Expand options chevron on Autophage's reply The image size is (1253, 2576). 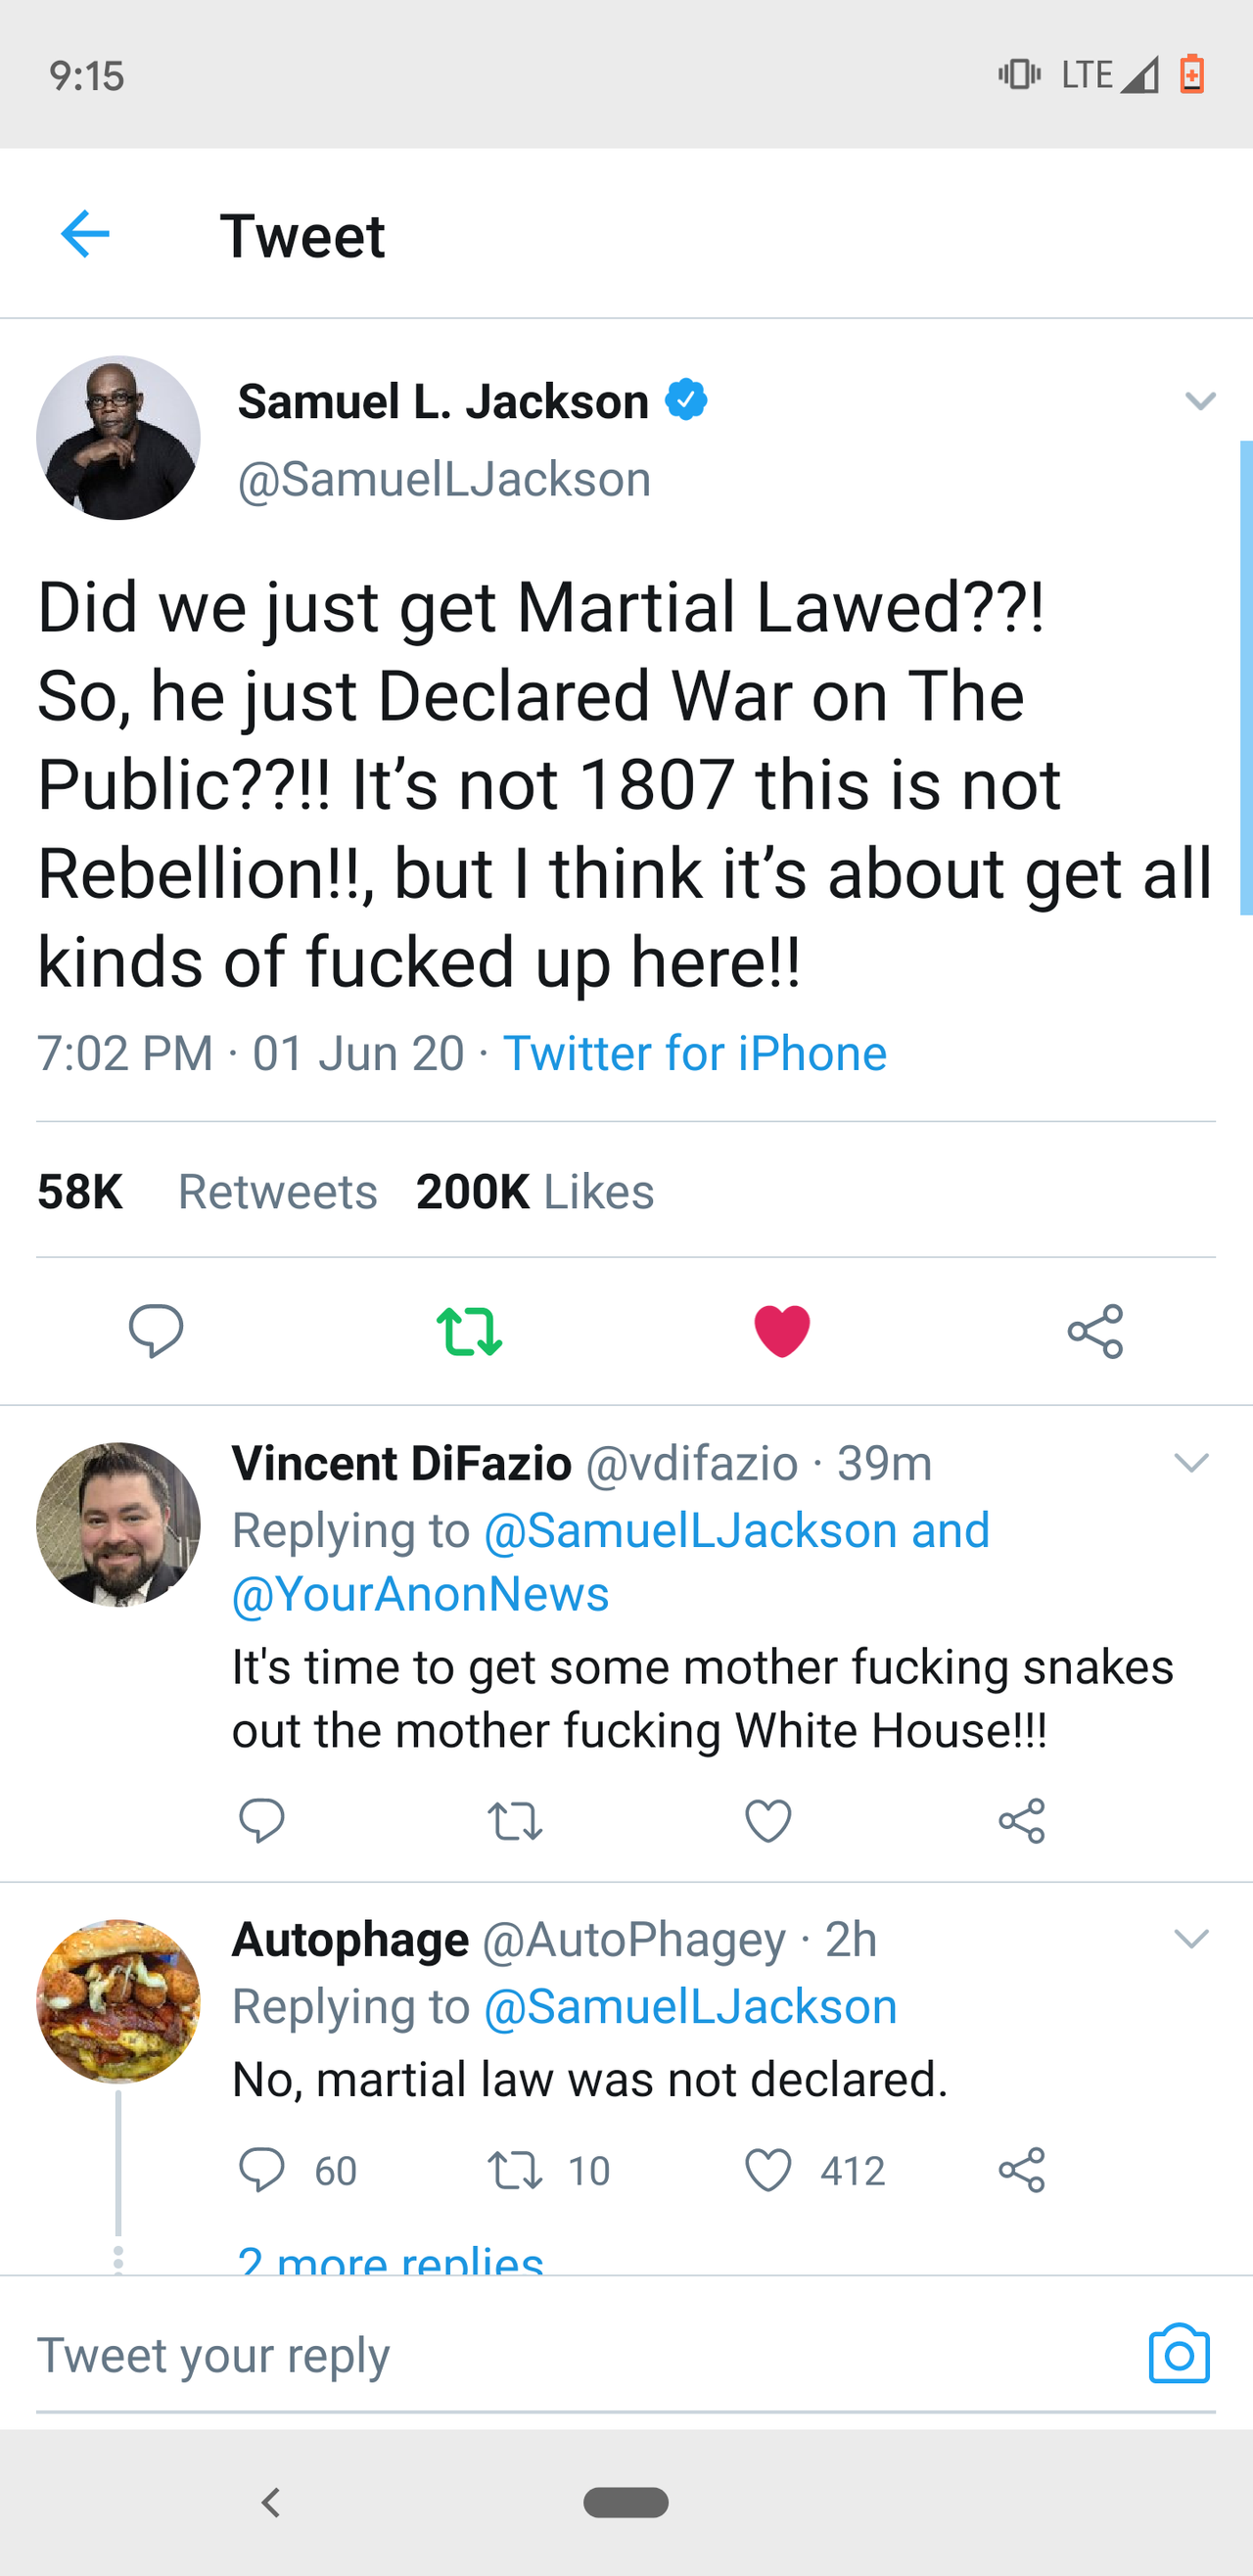pos(1191,1939)
